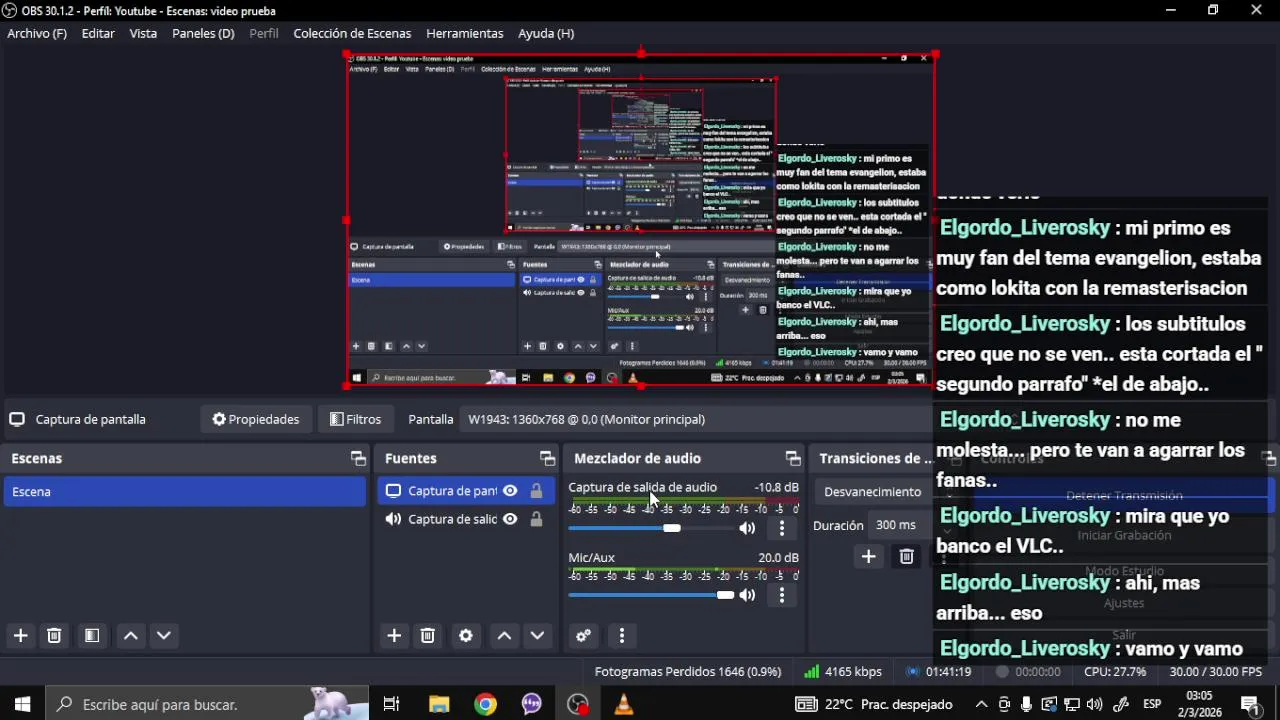The height and width of the screenshot is (720, 1280).
Task: Click the OBS Studio icon in the taskbar
Action: click(578, 704)
